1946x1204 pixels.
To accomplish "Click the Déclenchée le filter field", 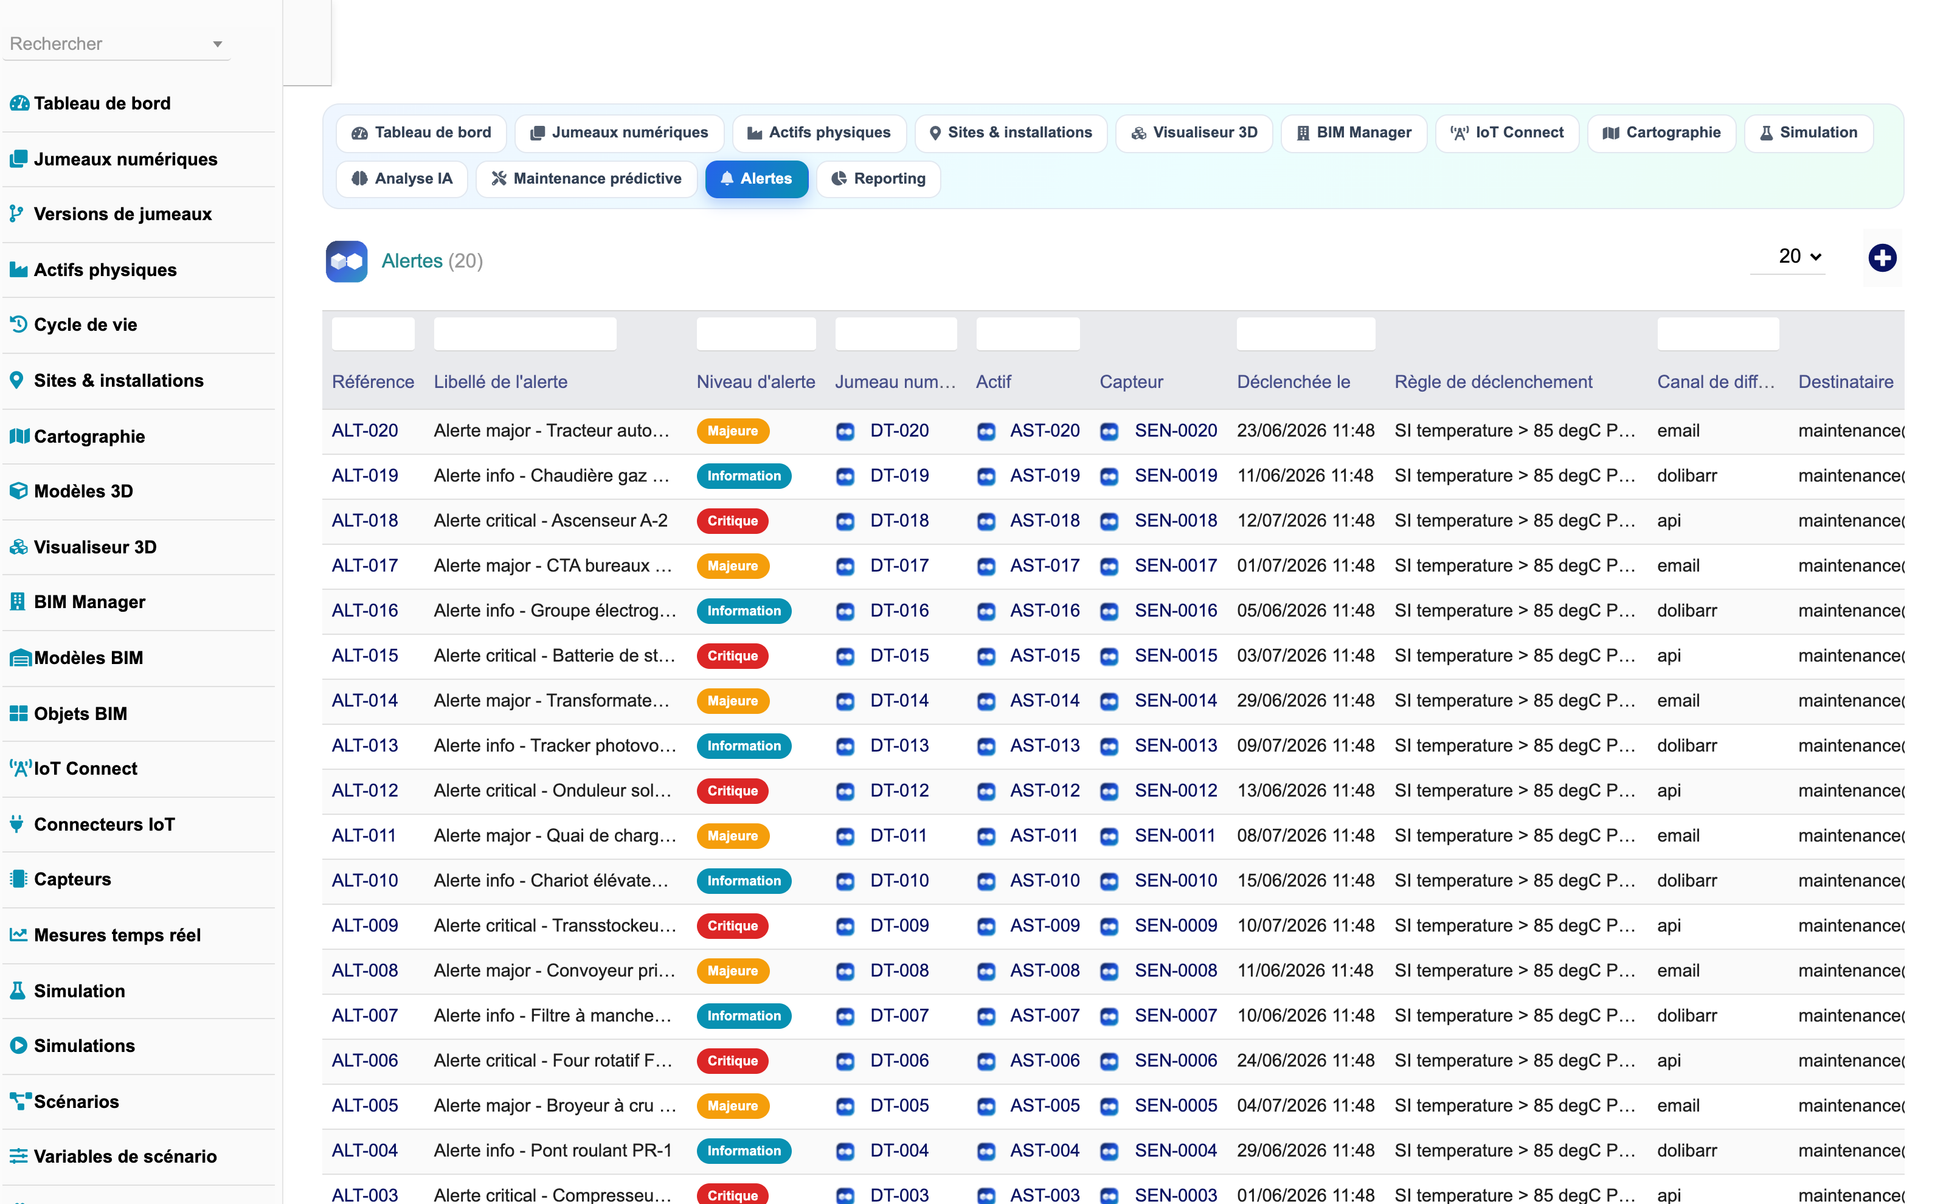I will click(1306, 334).
